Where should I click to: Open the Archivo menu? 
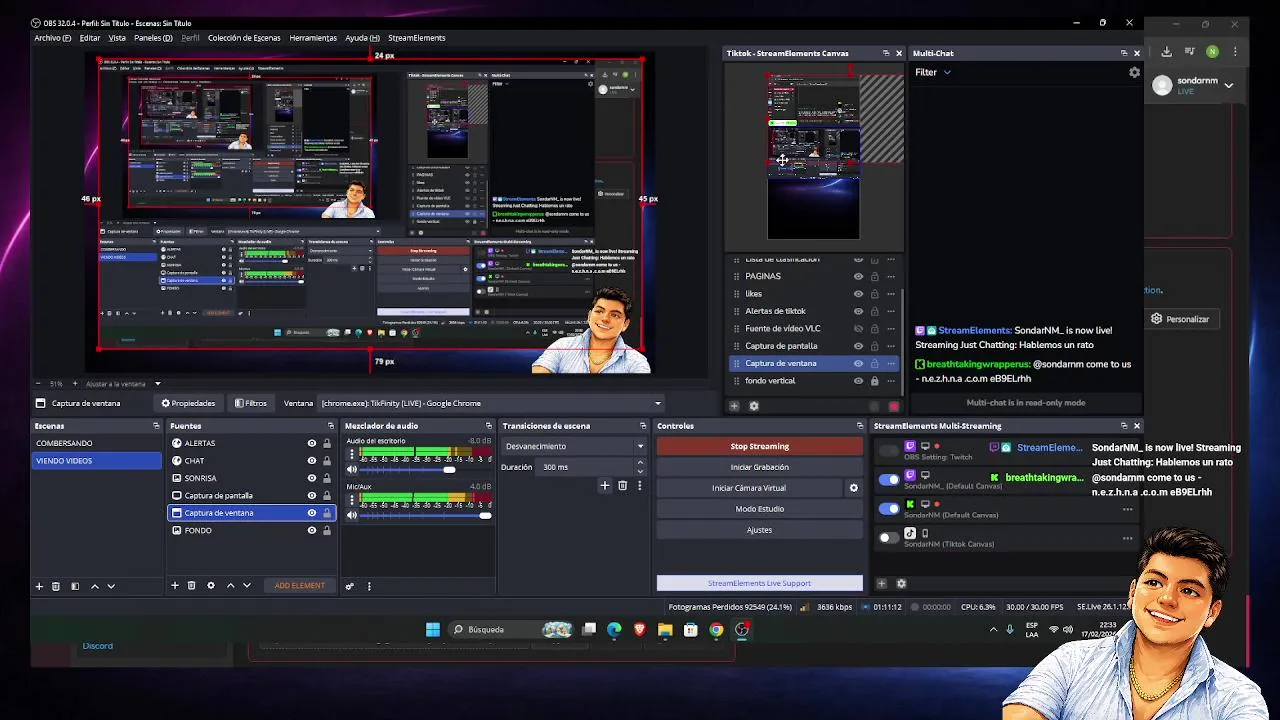tap(52, 38)
